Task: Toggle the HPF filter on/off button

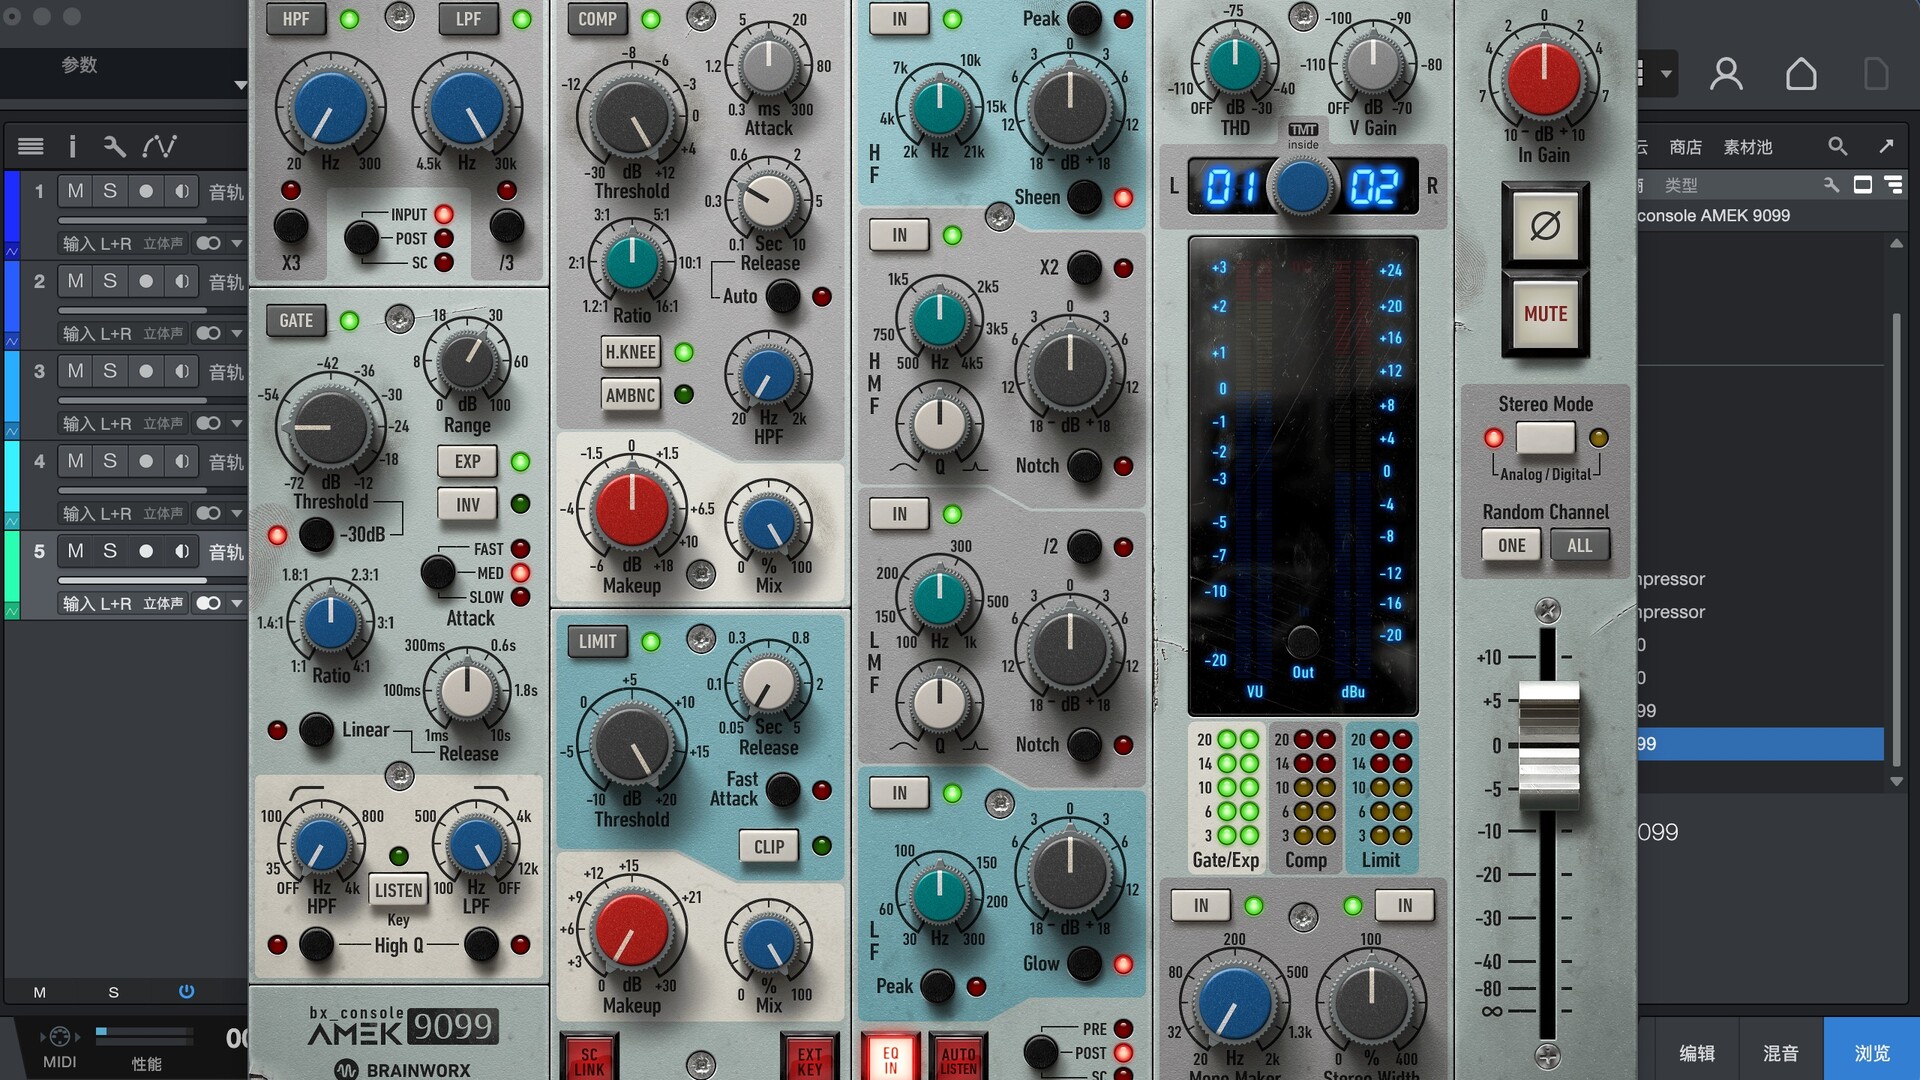Action: pos(296,19)
